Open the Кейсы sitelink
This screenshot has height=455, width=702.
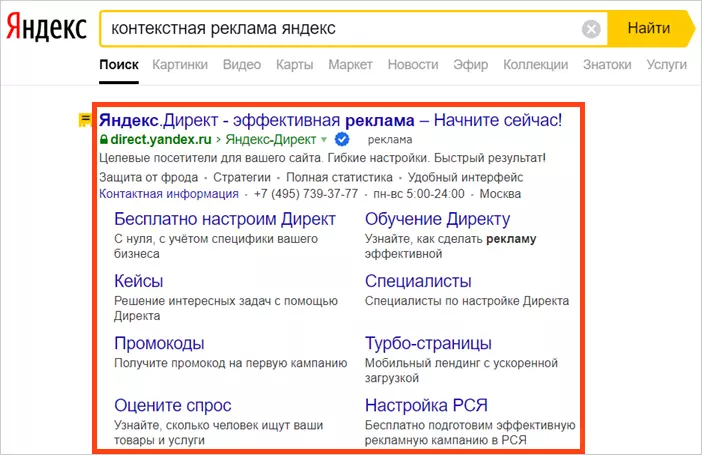click(x=138, y=281)
